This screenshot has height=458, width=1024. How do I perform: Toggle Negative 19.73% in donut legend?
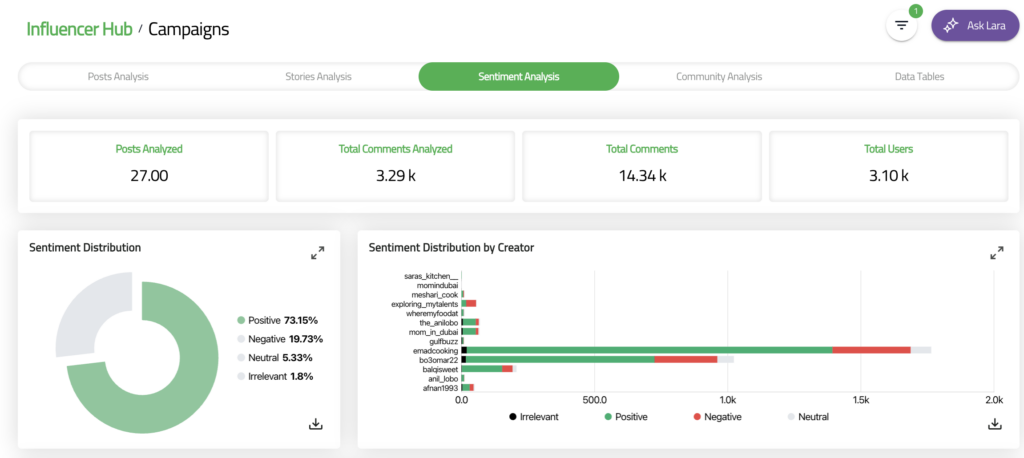point(279,339)
